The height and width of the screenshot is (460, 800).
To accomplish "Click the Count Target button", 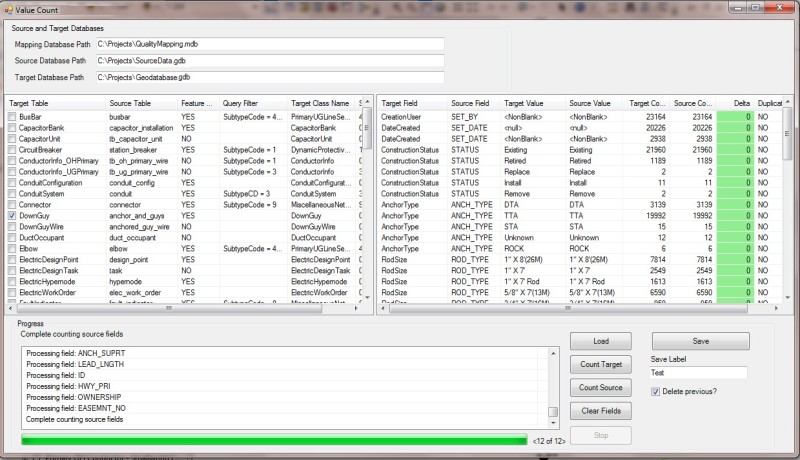I will (x=600, y=363).
